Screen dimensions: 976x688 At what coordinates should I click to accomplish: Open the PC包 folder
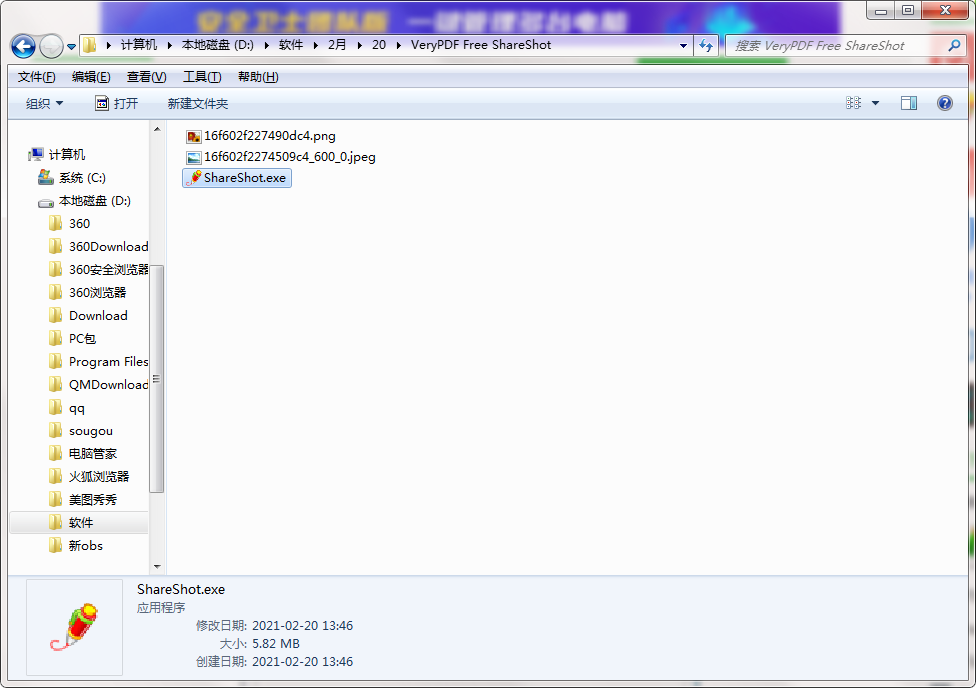pyautogui.click(x=82, y=339)
